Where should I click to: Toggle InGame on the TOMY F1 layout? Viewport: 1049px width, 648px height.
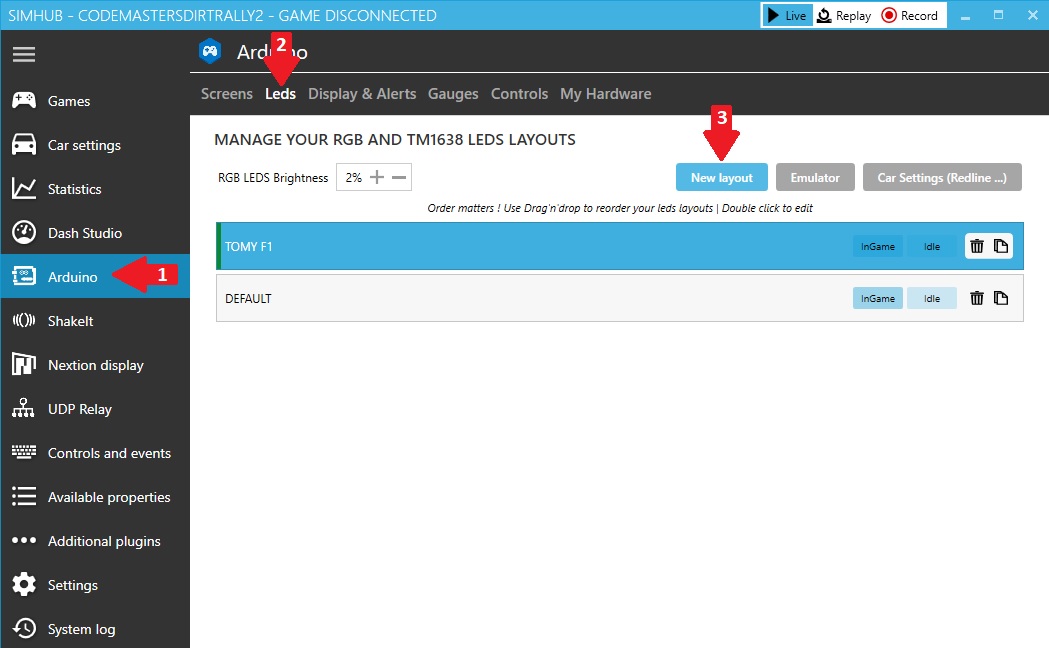(x=878, y=246)
